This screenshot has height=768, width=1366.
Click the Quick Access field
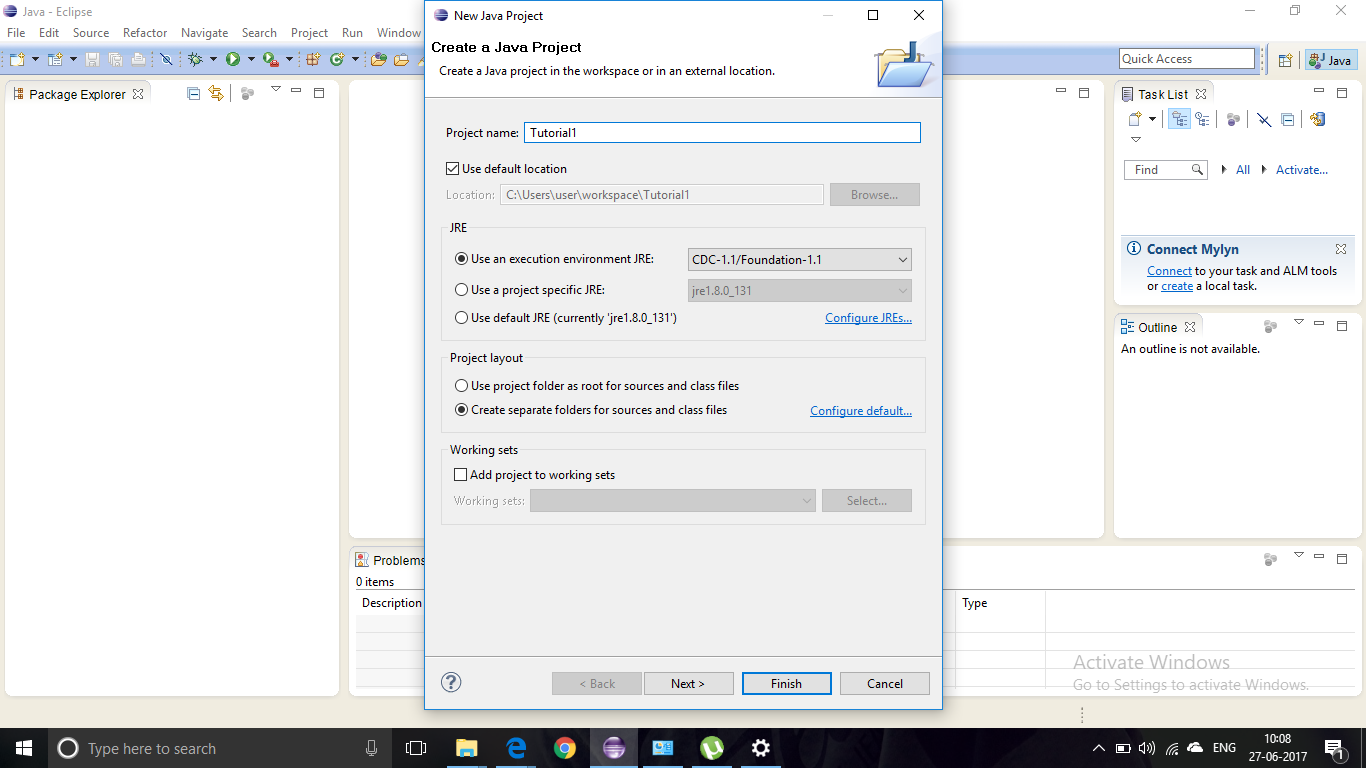1187,59
